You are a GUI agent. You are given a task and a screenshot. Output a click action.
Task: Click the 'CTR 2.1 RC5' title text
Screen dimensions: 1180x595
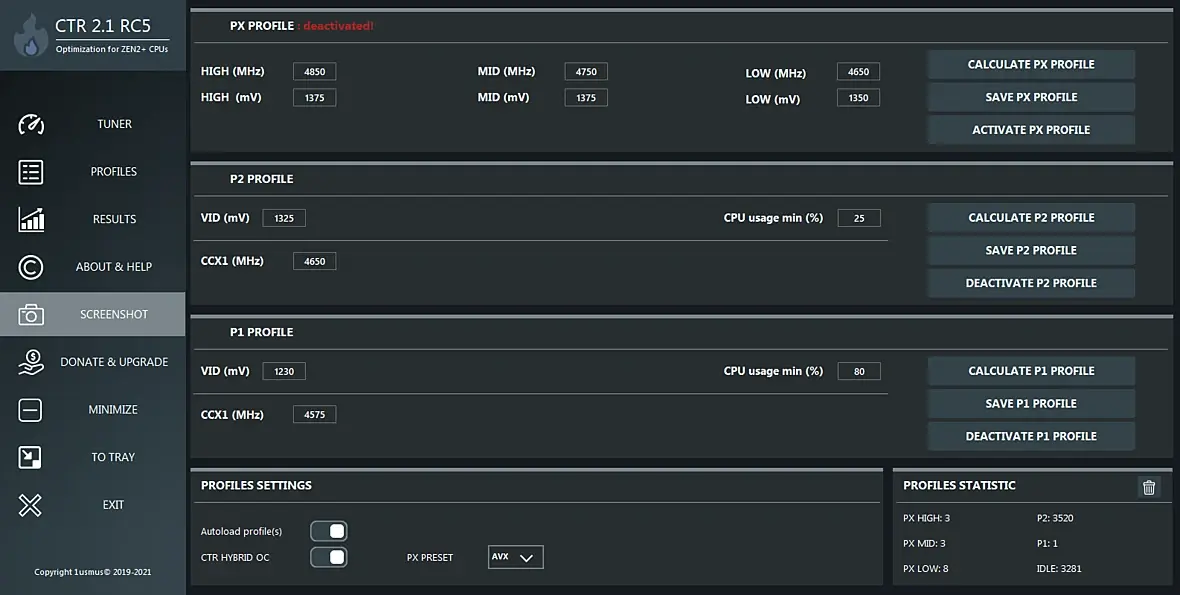(x=103, y=26)
